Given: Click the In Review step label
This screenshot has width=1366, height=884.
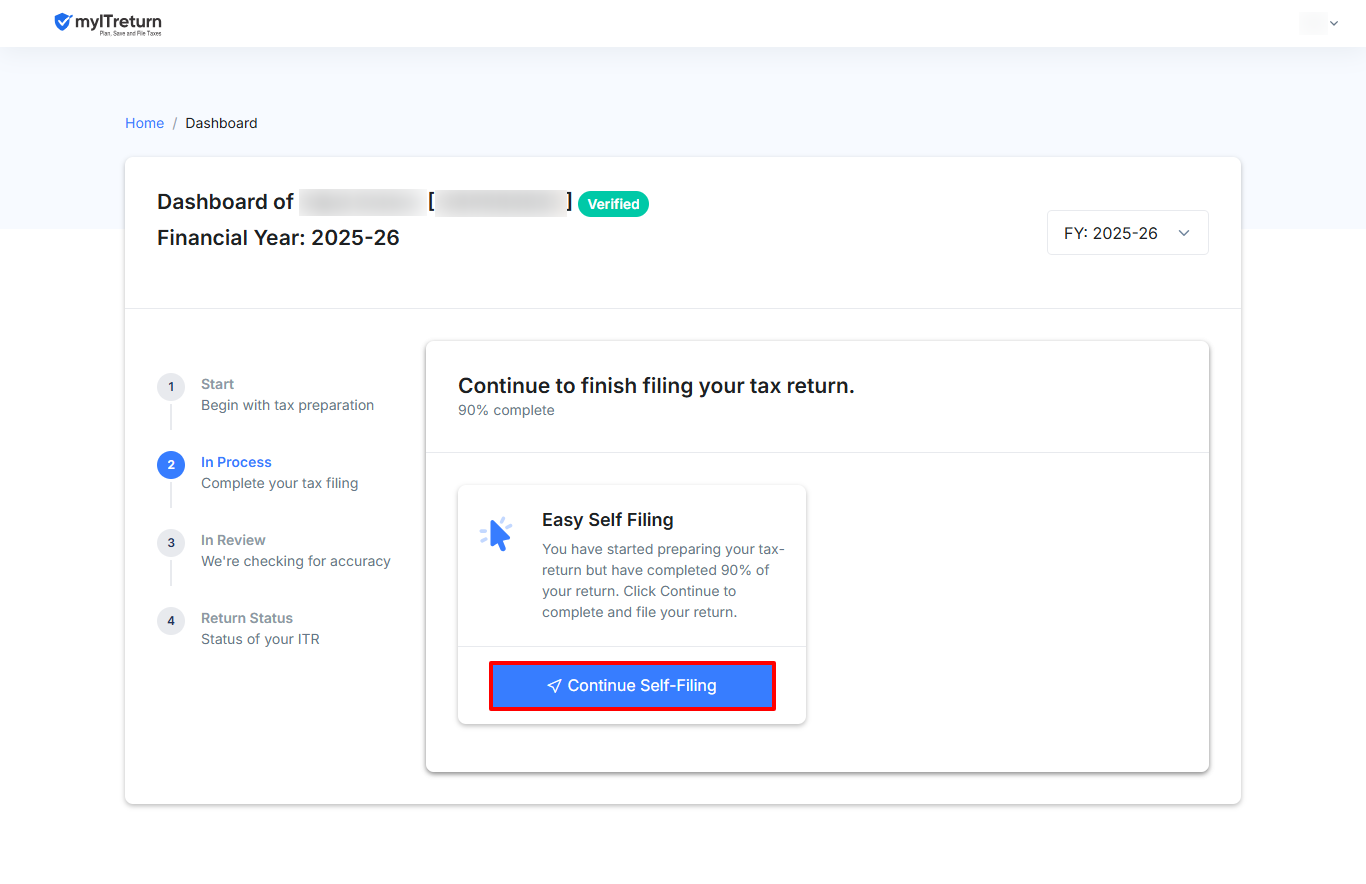Looking at the screenshot, I should [233, 540].
